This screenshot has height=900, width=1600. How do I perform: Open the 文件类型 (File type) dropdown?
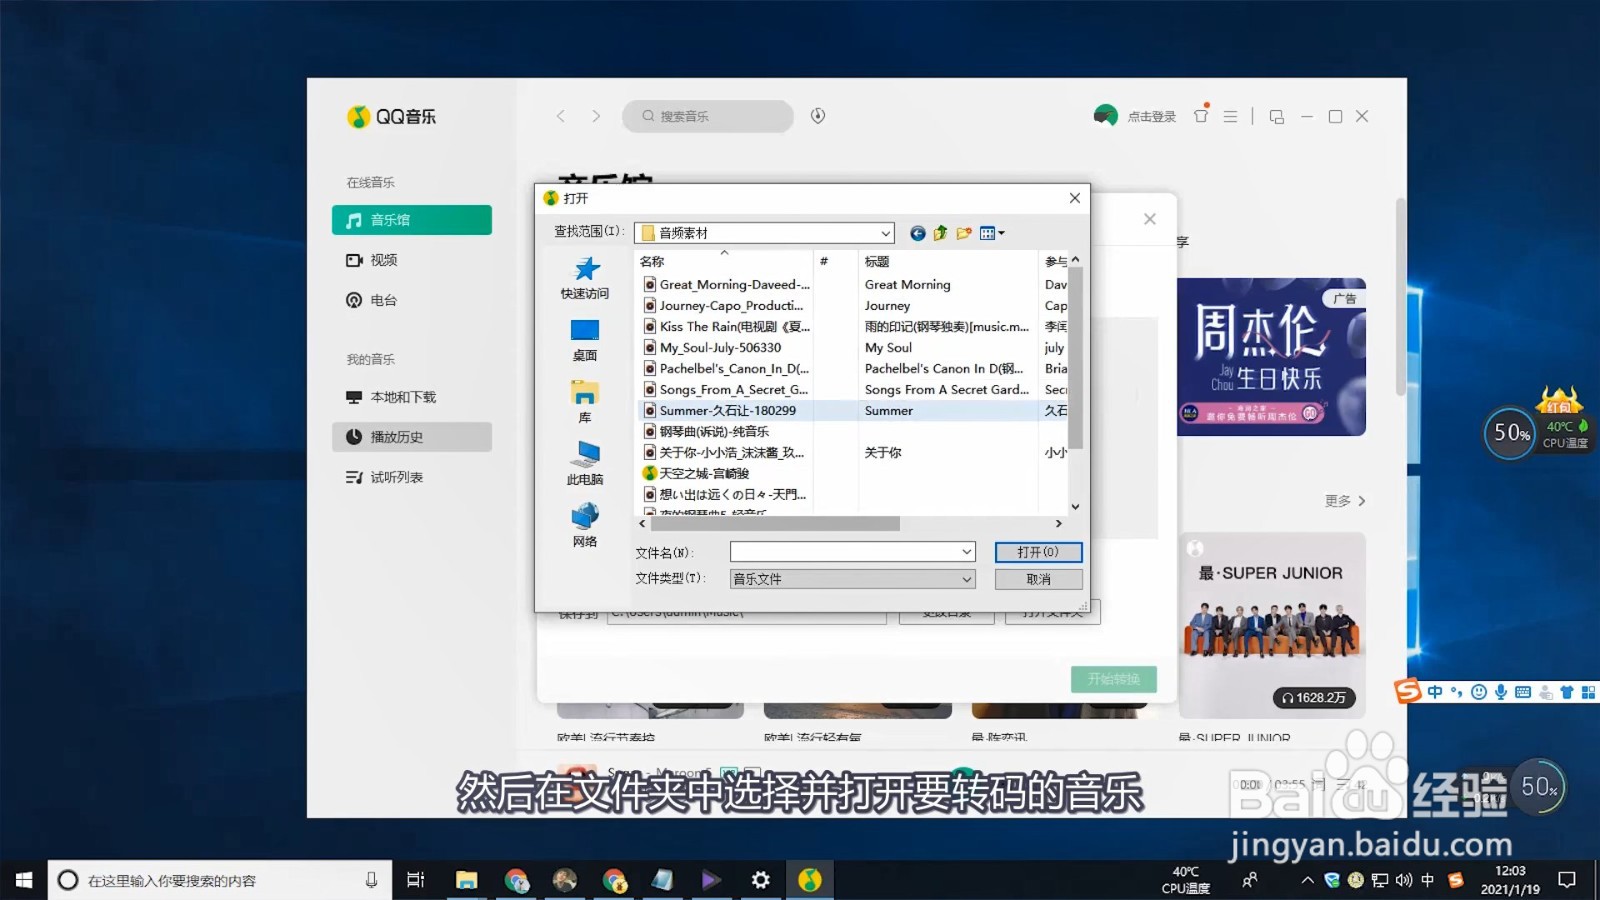pyautogui.click(x=963, y=579)
